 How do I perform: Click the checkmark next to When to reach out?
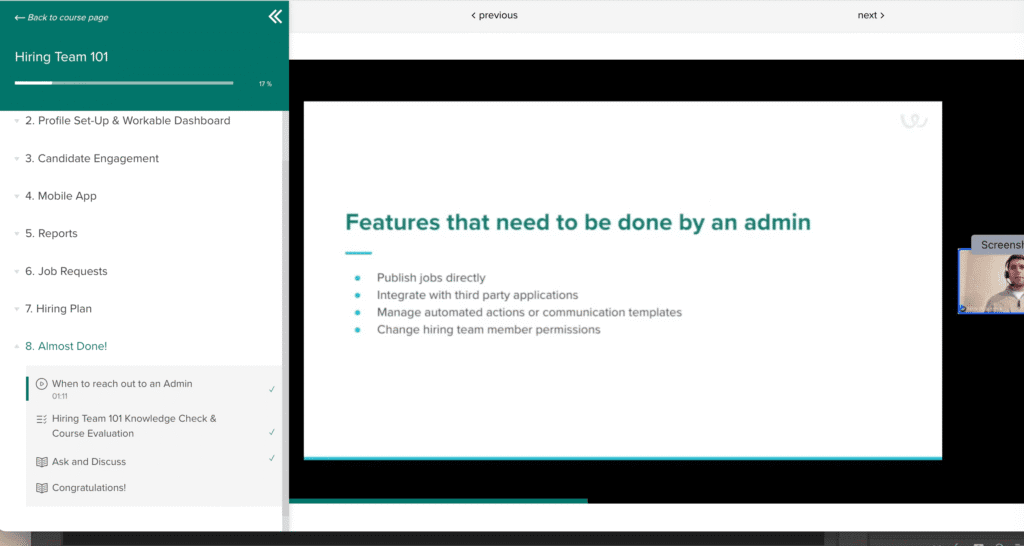[x=272, y=389]
